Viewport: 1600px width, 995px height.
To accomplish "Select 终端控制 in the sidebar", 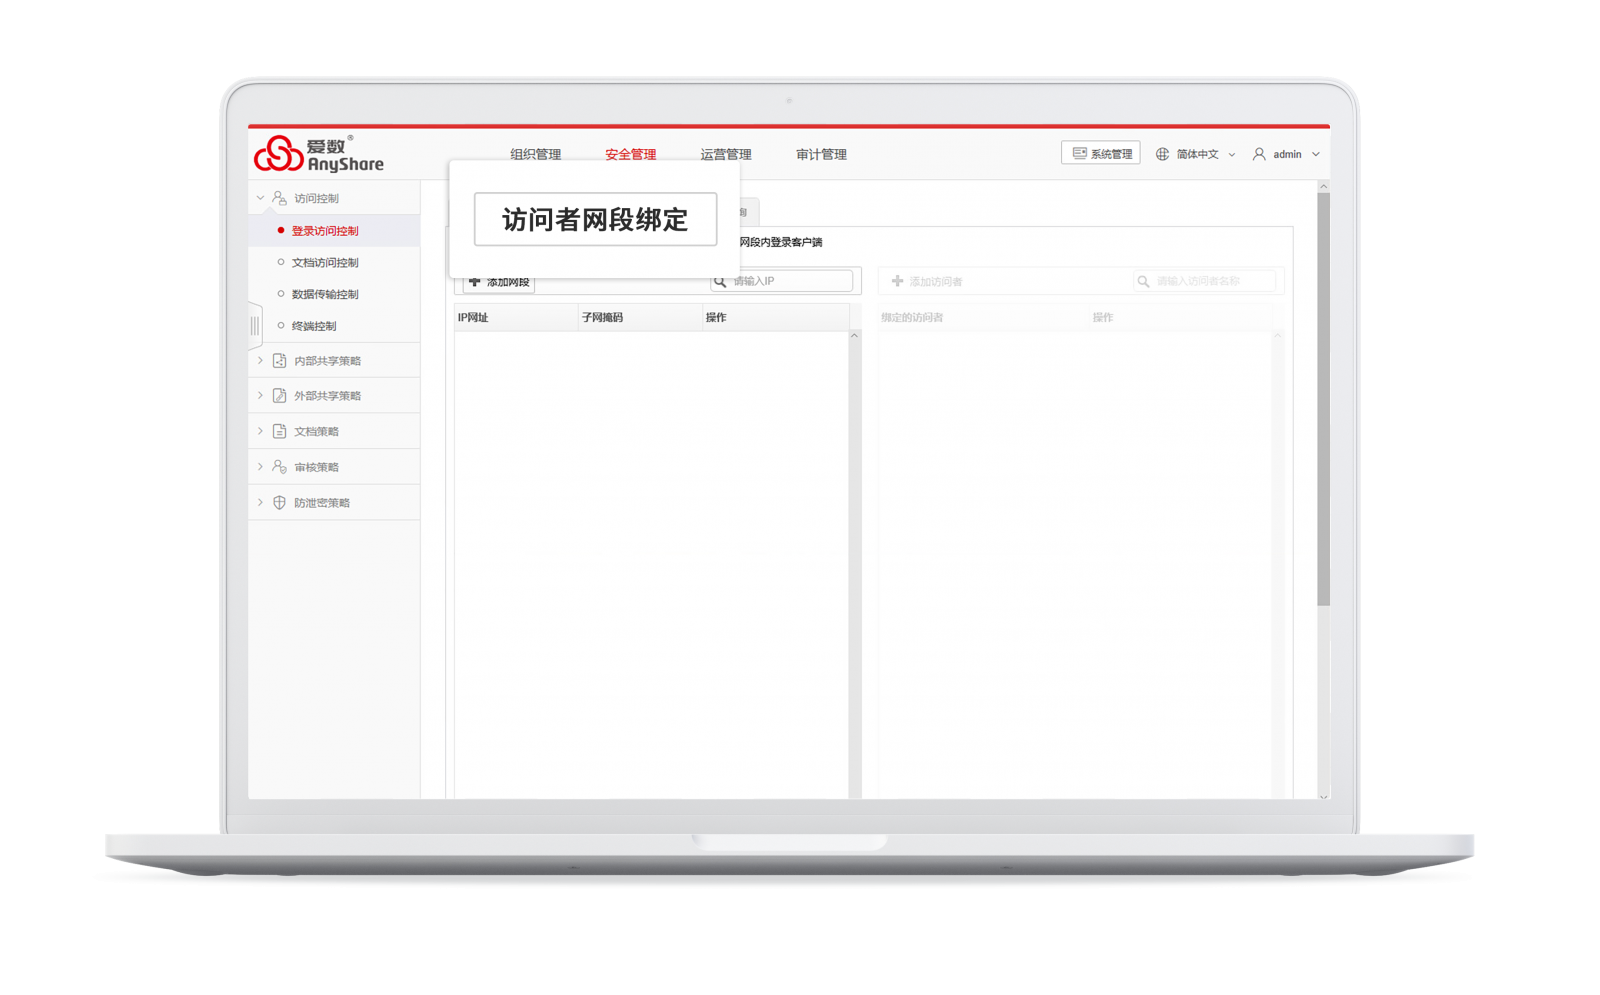I will click(313, 326).
